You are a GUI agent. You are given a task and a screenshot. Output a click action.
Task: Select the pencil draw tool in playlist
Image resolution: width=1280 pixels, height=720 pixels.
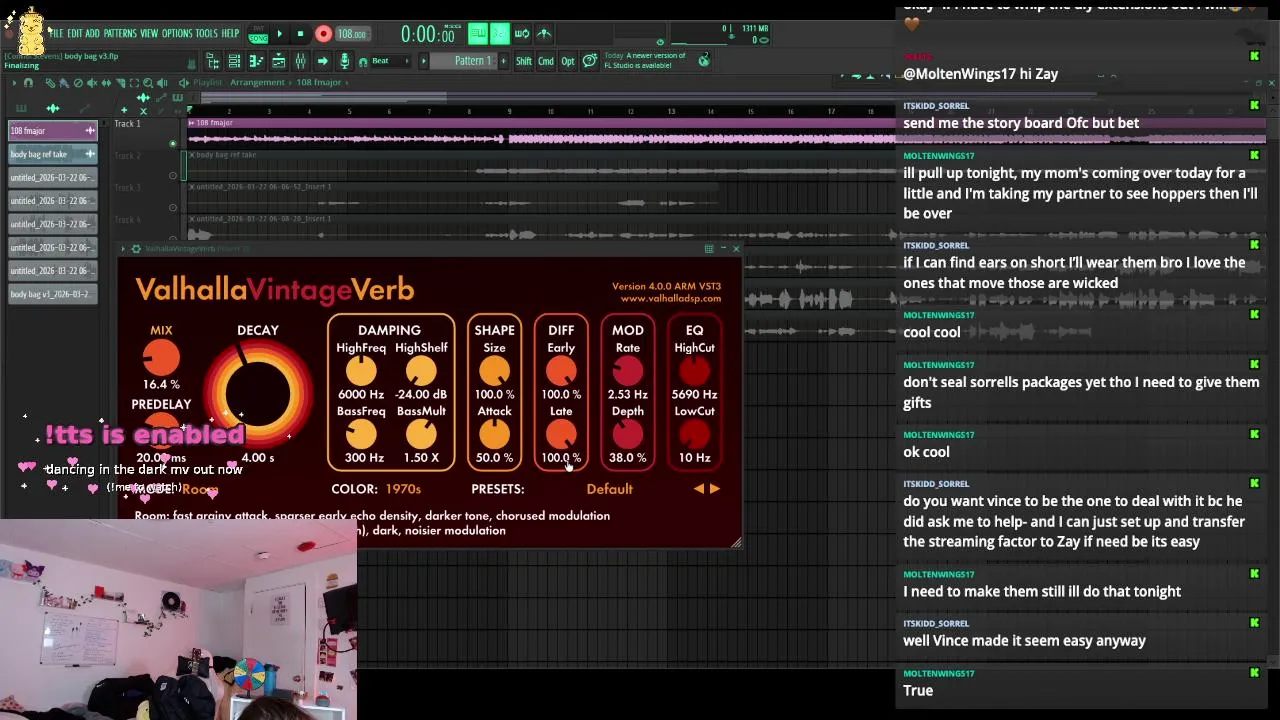pyautogui.click(x=50, y=83)
